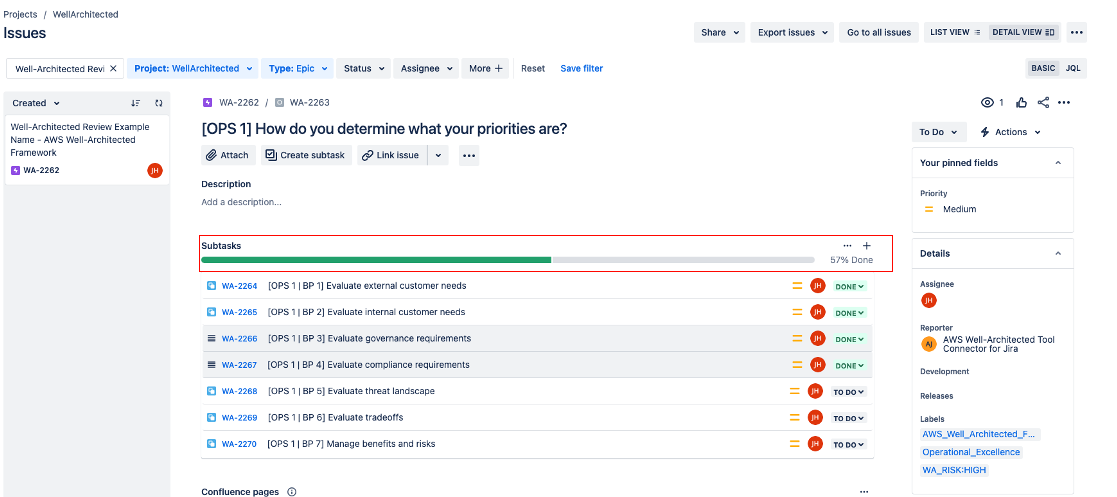Change the TO DO status of WA-2269
Image resolution: width=1117 pixels, height=497 pixels.
pyautogui.click(x=848, y=418)
